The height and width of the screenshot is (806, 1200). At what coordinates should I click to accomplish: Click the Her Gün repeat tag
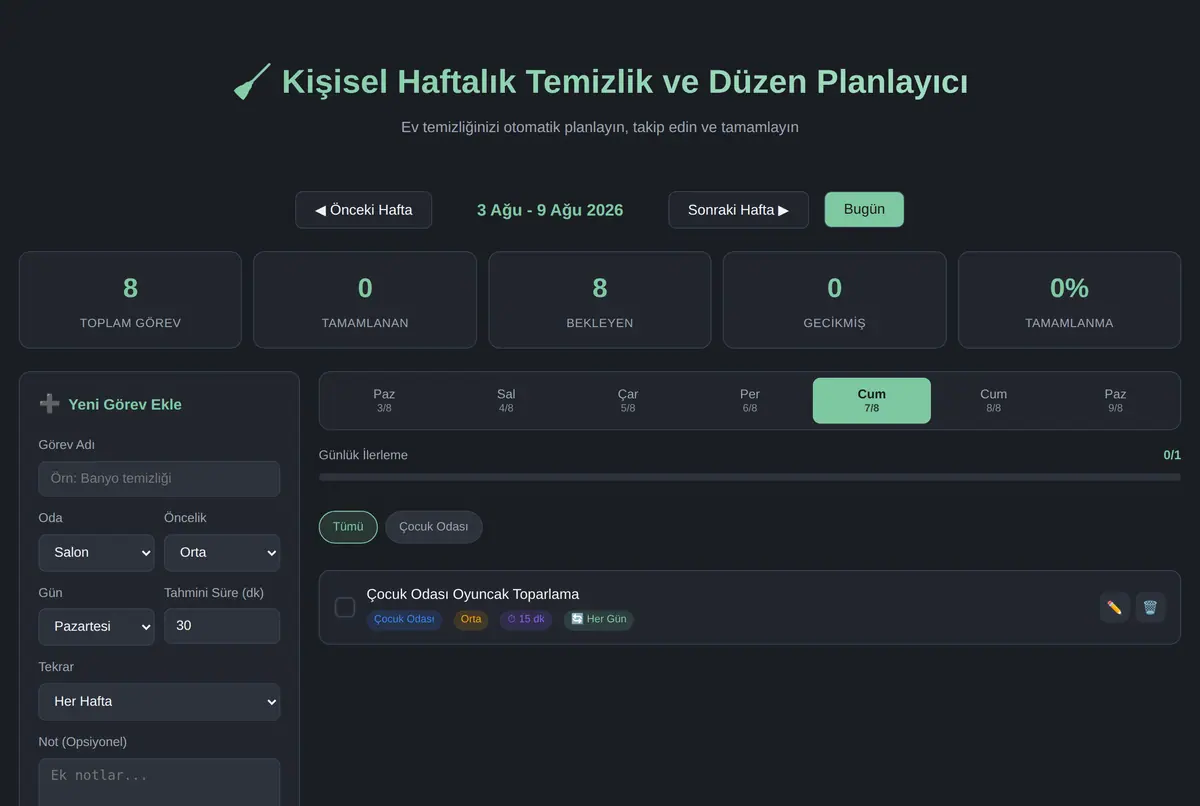coord(599,620)
